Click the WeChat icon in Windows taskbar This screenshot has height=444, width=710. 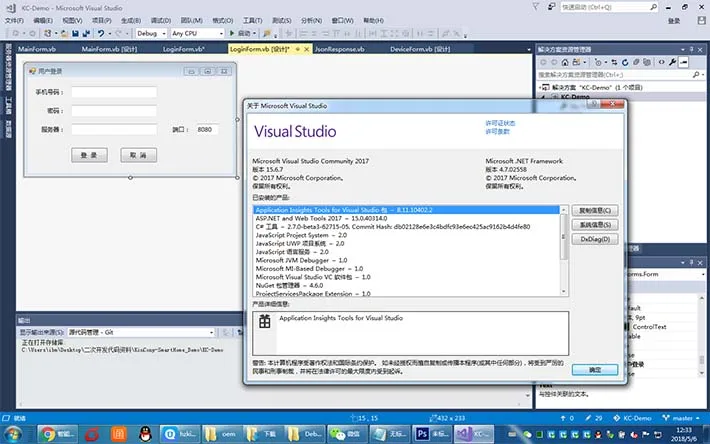pos(337,434)
